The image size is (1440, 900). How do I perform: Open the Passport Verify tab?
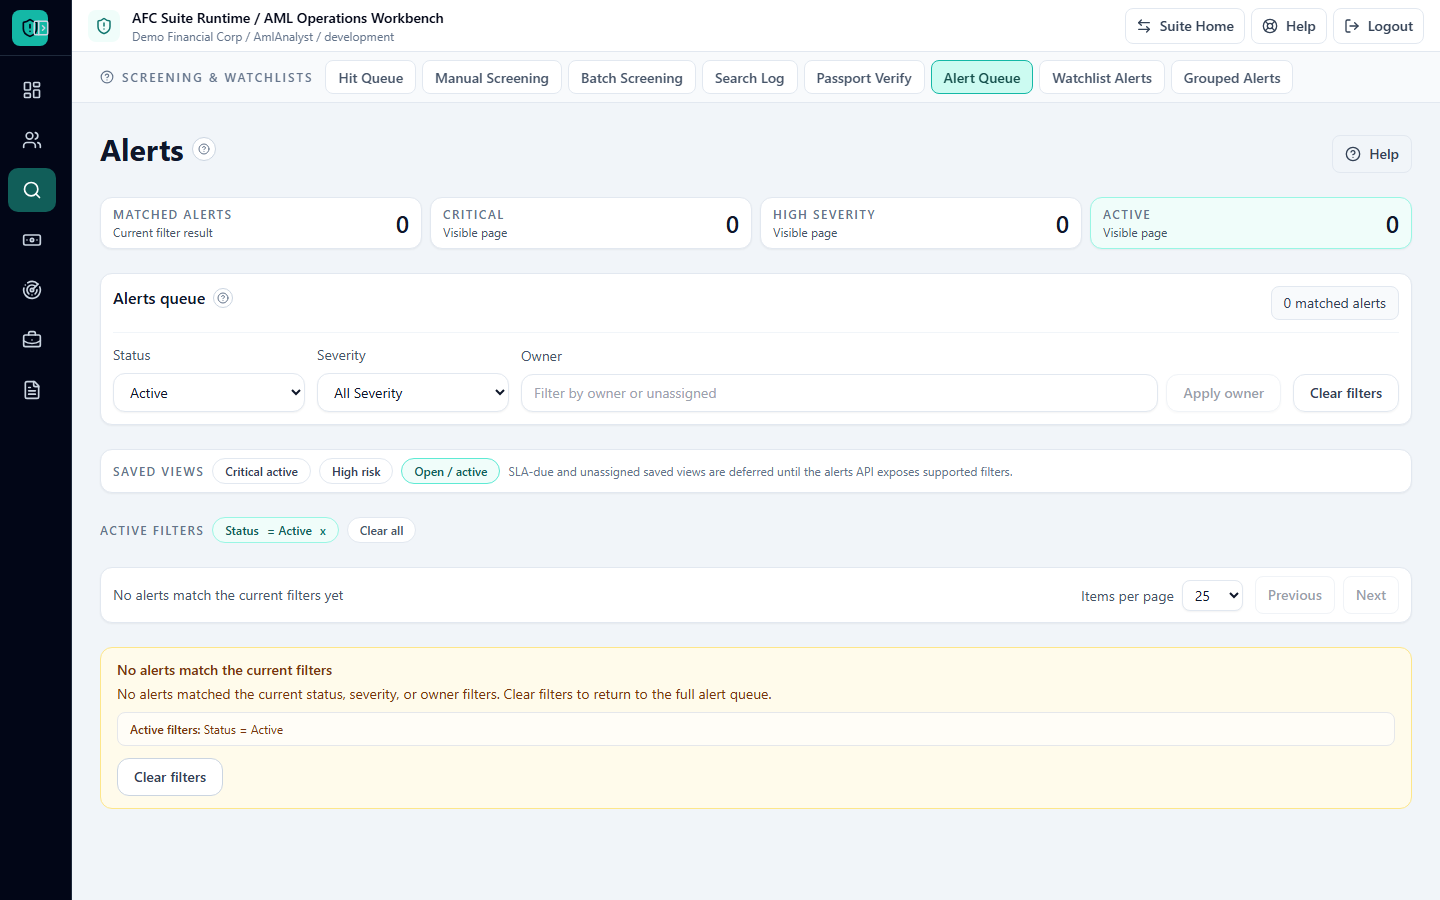pyautogui.click(x=864, y=78)
